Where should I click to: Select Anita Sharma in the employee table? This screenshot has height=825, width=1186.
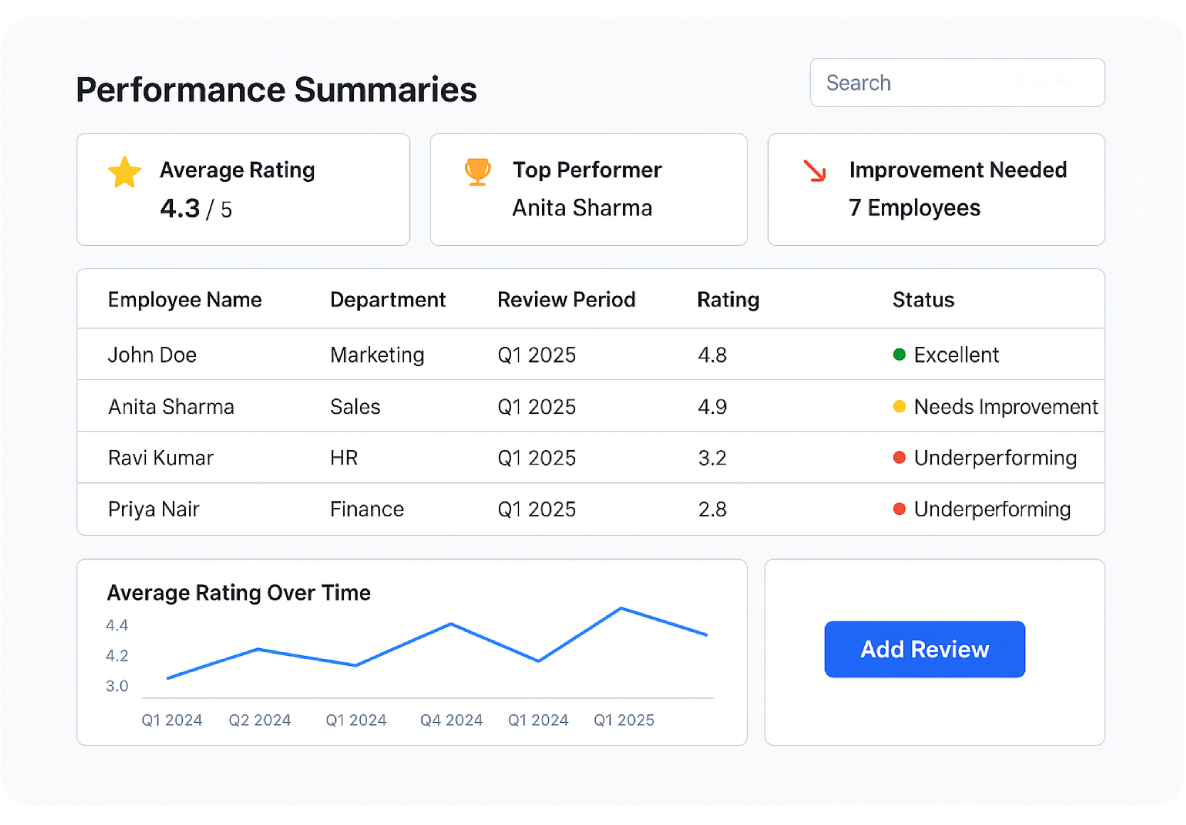[171, 407]
